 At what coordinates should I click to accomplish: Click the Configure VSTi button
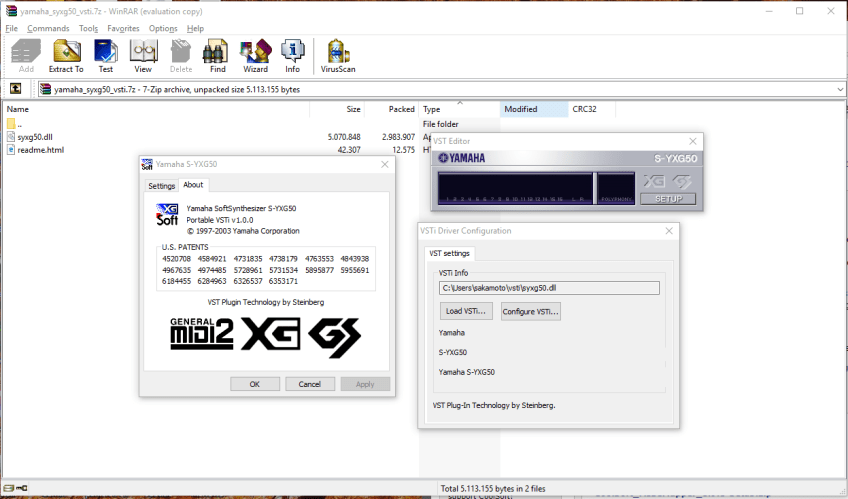[530, 311]
